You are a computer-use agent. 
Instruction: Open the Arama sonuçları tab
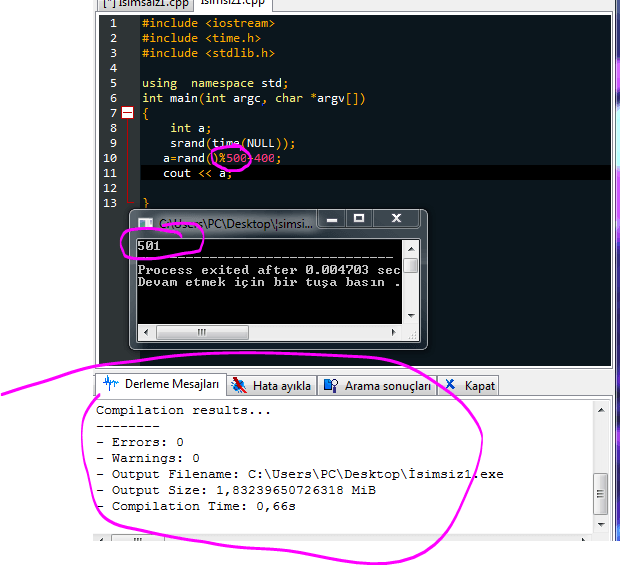[377, 385]
